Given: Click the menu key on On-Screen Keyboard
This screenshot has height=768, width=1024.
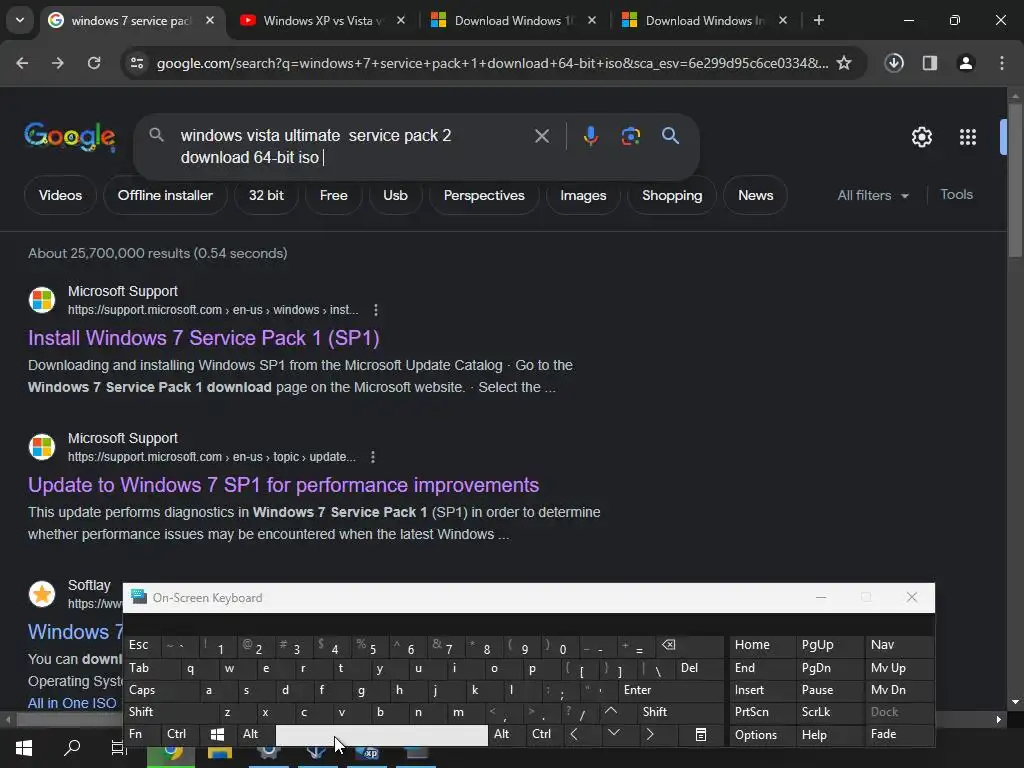Looking at the screenshot, I should point(700,735).
